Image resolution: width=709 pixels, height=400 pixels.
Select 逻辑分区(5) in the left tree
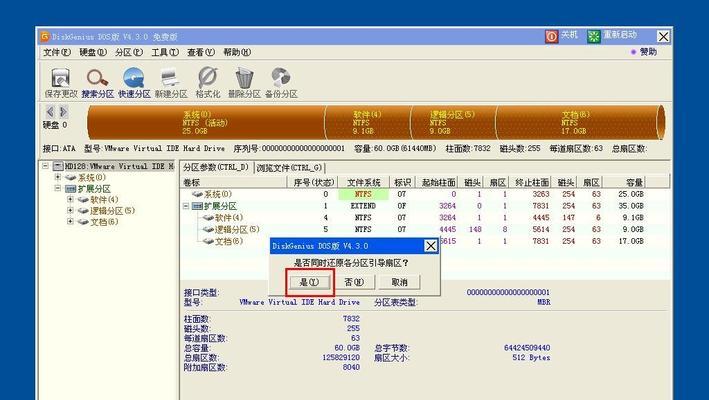(112, 211)
